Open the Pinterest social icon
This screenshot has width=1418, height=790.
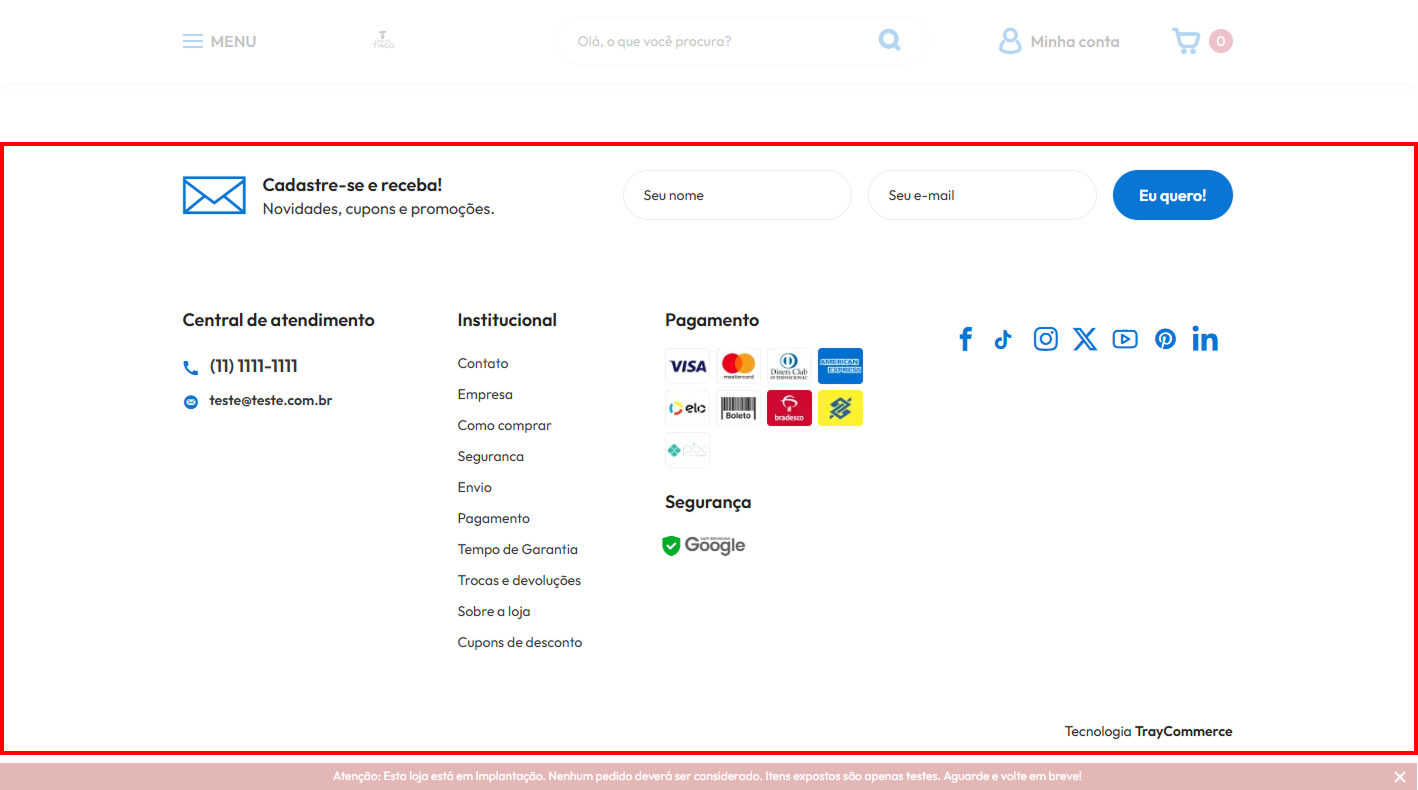(x=1165, y=339)
